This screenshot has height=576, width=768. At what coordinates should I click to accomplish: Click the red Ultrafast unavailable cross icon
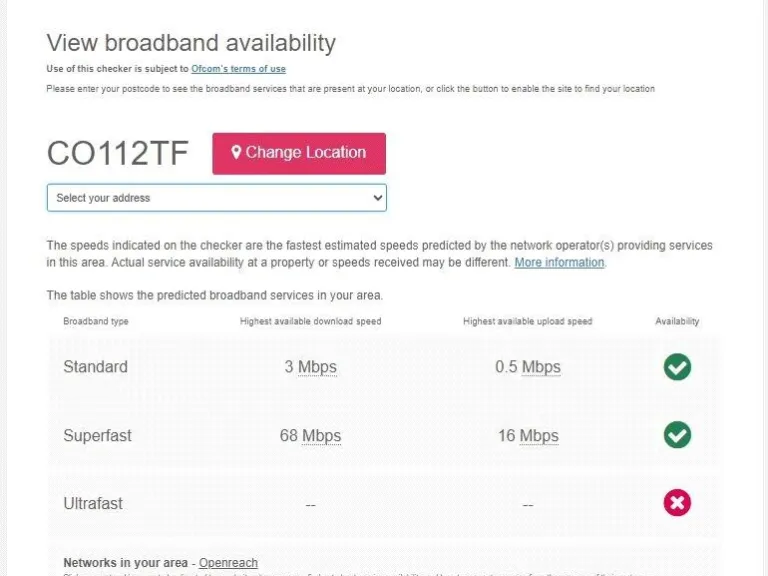[677, 503]
